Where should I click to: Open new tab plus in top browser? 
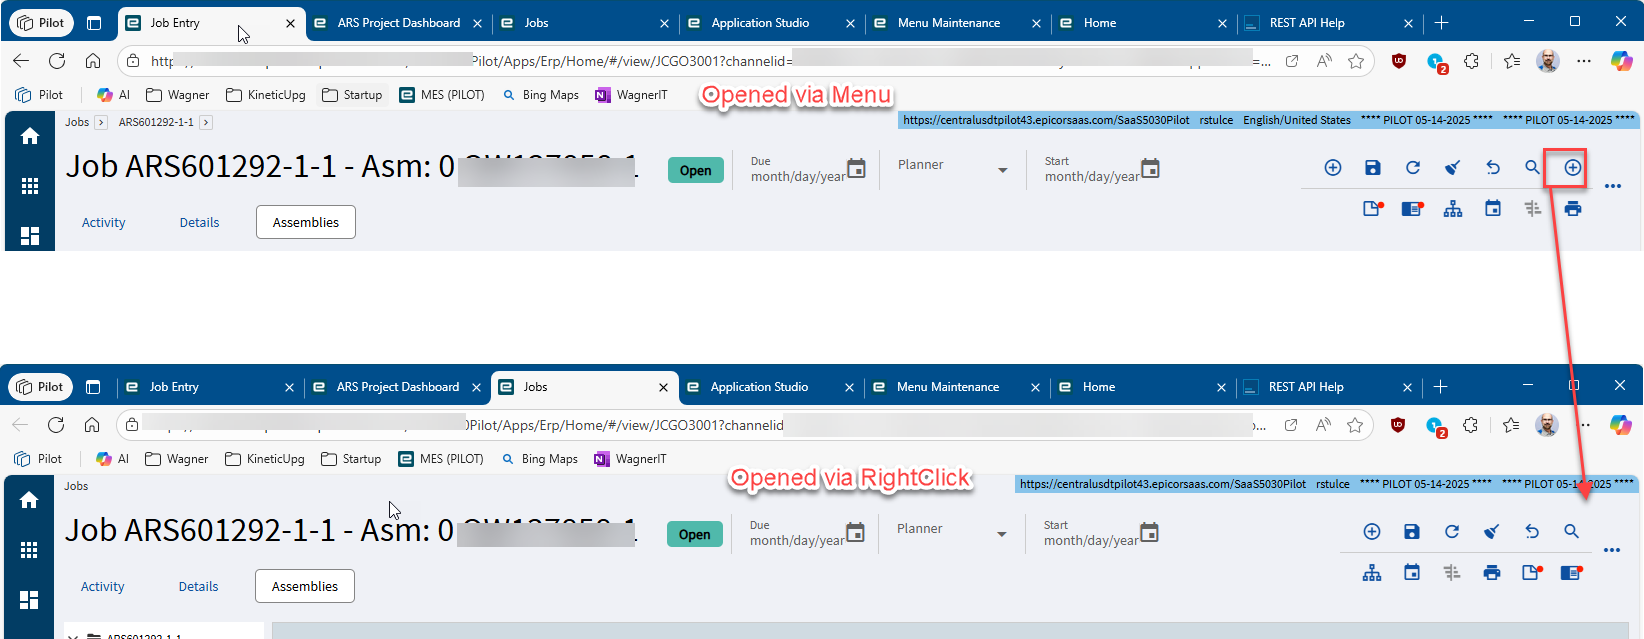1441,23
